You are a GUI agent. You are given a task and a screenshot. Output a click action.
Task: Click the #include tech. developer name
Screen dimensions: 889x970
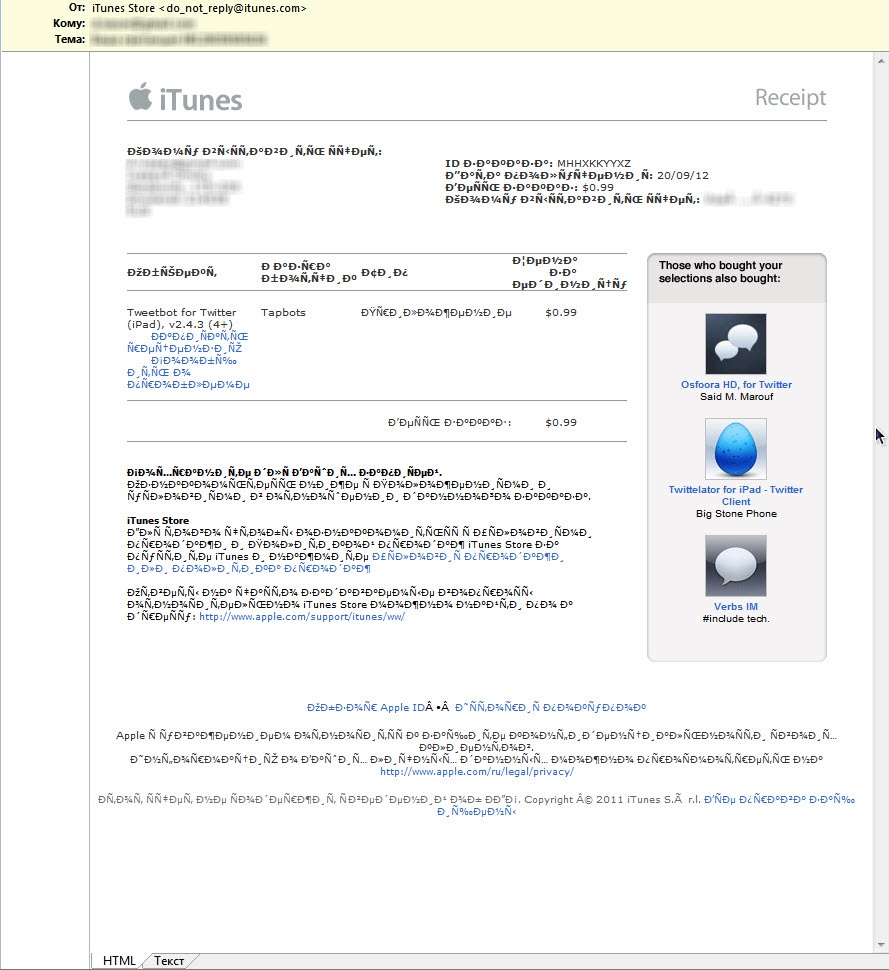pos(736,619)
